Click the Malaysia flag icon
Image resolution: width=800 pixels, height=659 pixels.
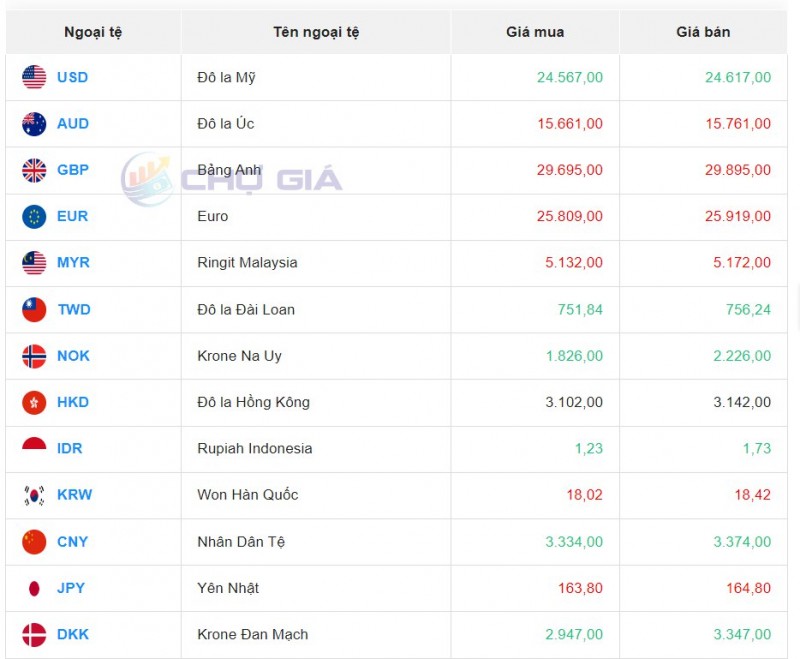(x=34, y=263)
